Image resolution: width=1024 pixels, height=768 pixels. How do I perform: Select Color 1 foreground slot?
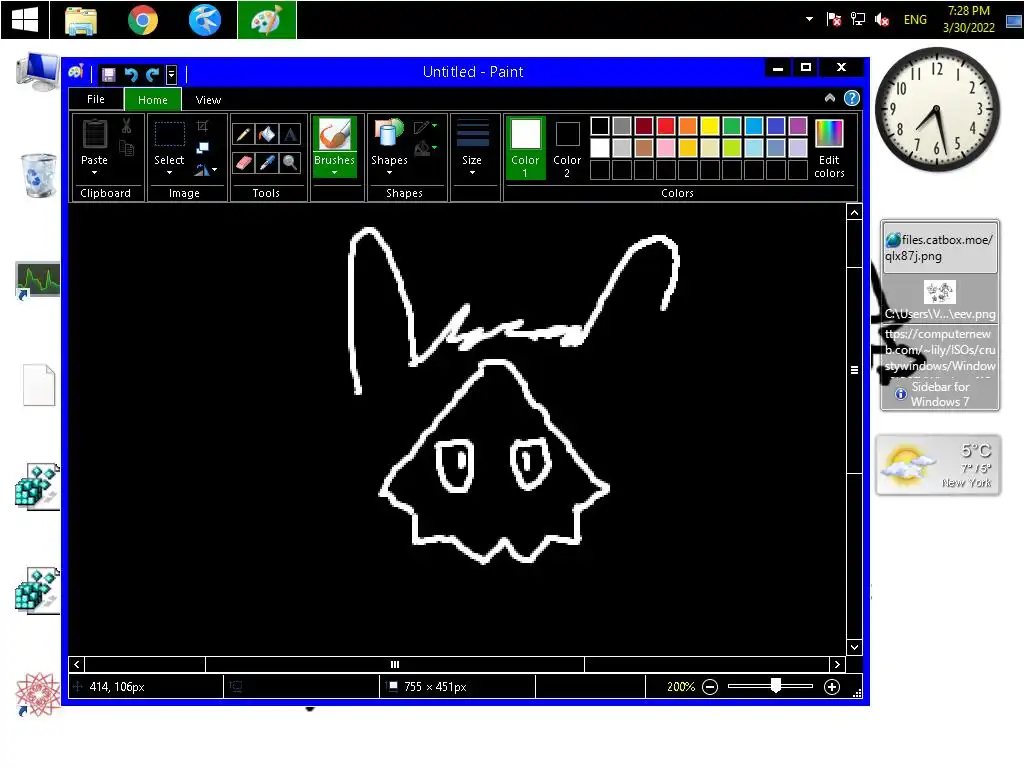tap(525, 148)
